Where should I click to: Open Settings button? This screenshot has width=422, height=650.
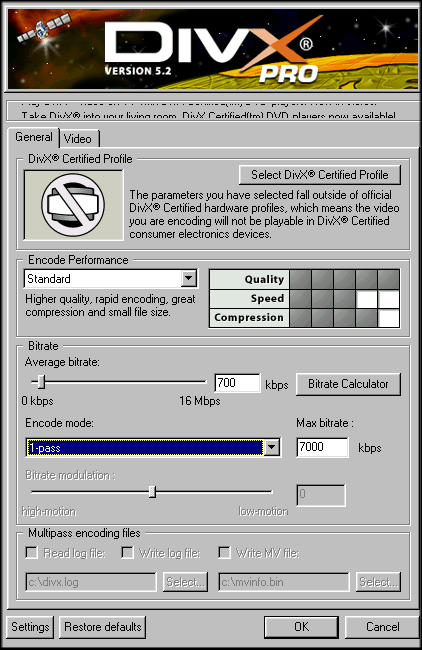pyautogui.click(x=30, y=627)
